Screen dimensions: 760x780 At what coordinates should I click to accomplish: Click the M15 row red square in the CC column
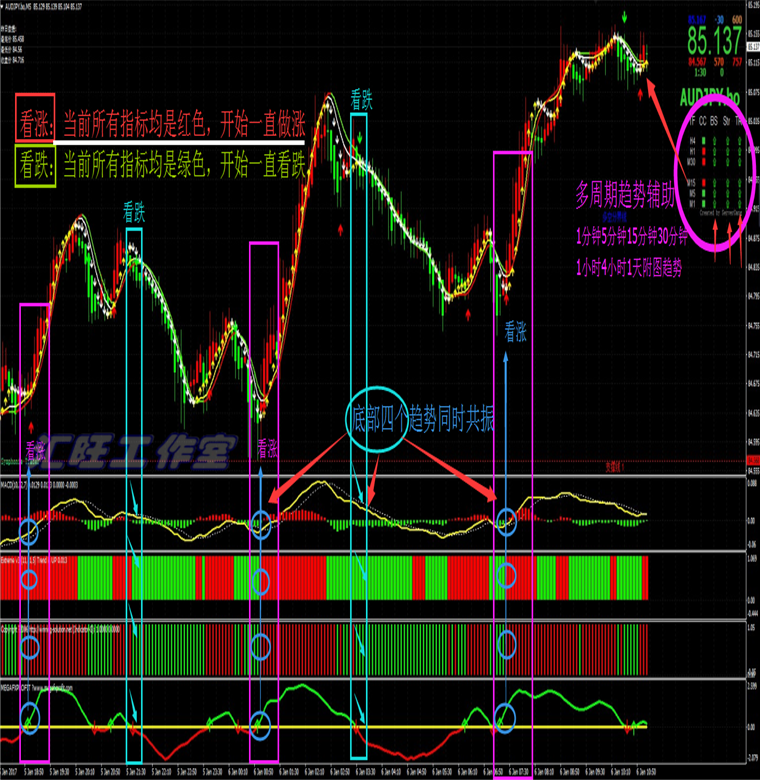coord(705,182)
